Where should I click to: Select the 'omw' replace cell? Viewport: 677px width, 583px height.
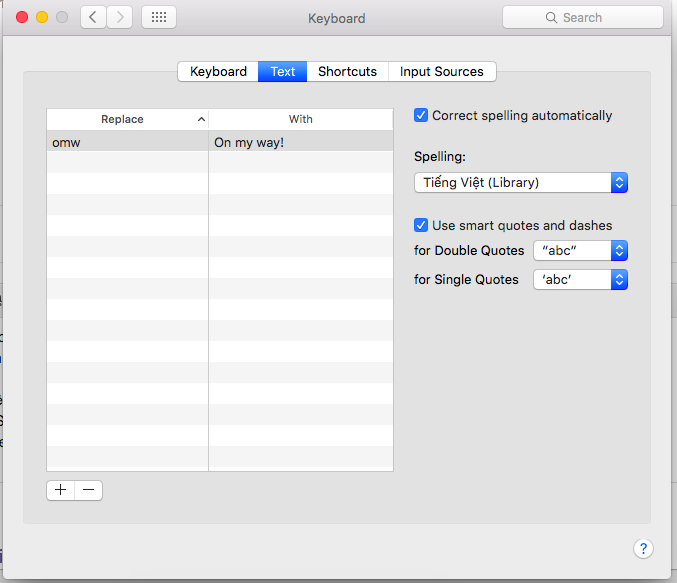127,142
